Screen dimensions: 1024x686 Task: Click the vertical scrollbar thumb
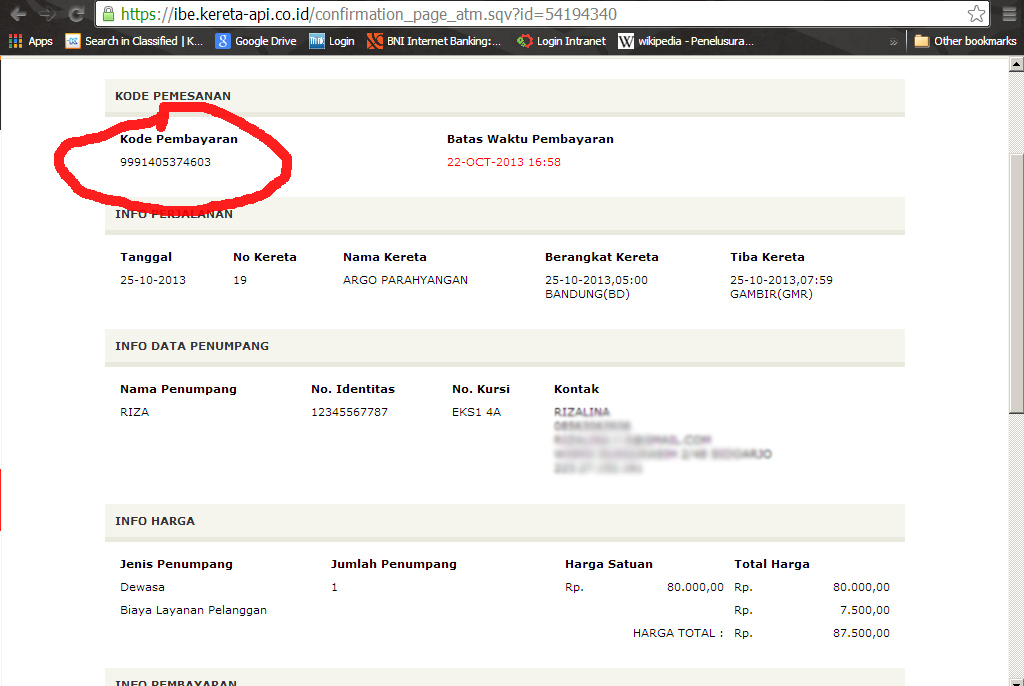[1016, 283]
